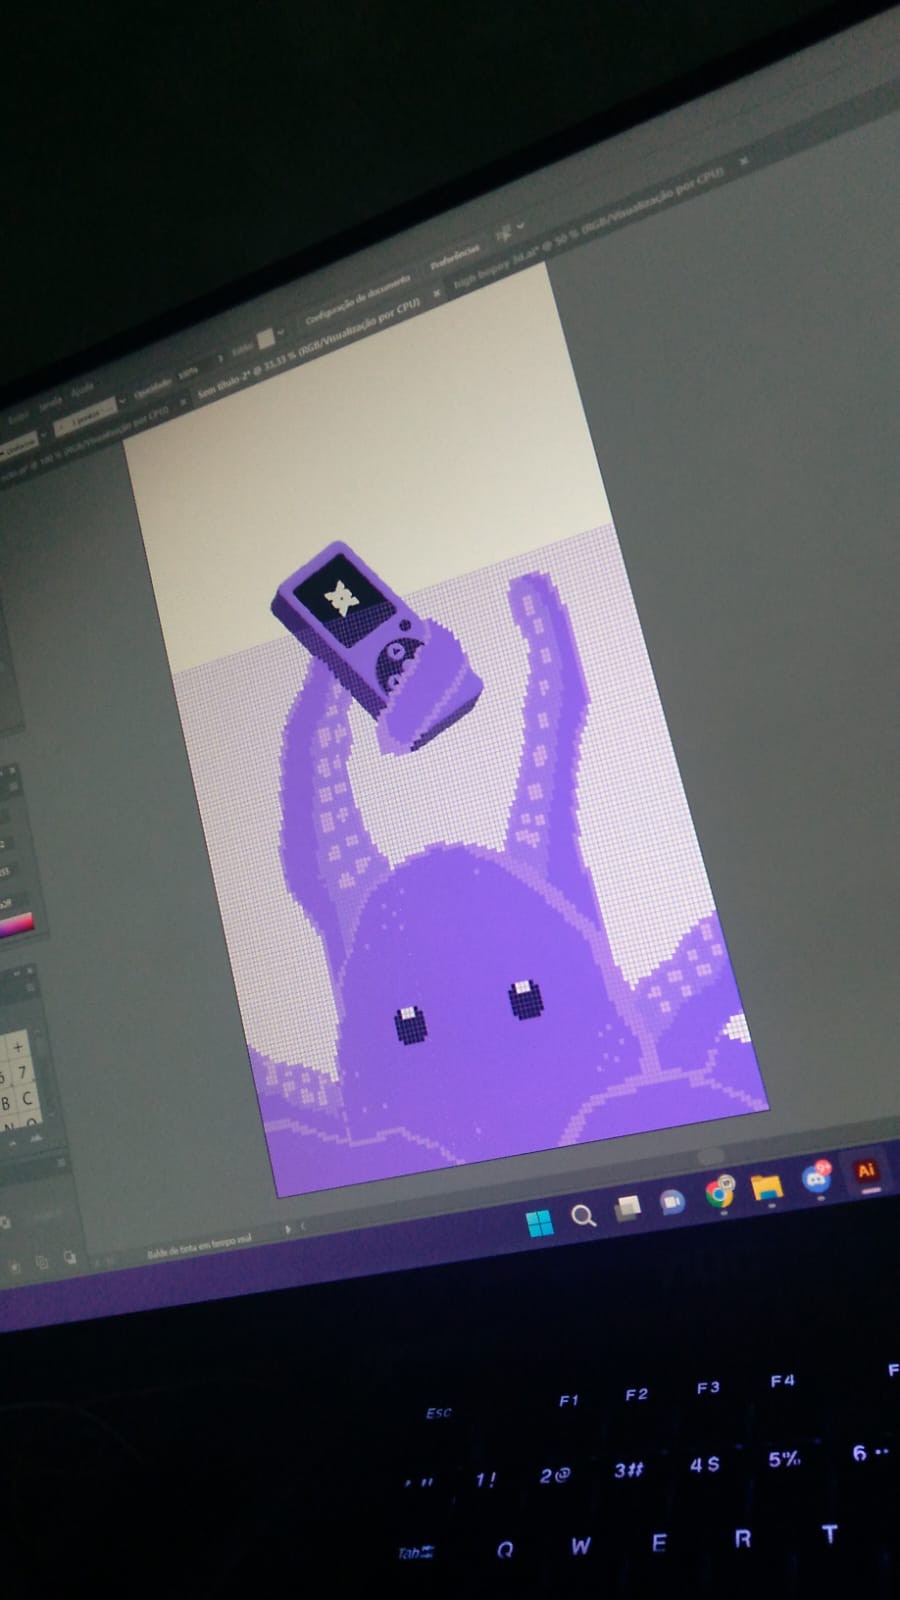
Task: Close the Sem título-2 document tab
Action: point(436,294)
